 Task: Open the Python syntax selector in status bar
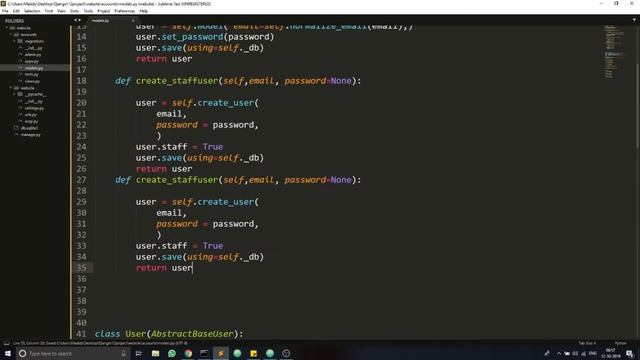click(x=620, y=343)
